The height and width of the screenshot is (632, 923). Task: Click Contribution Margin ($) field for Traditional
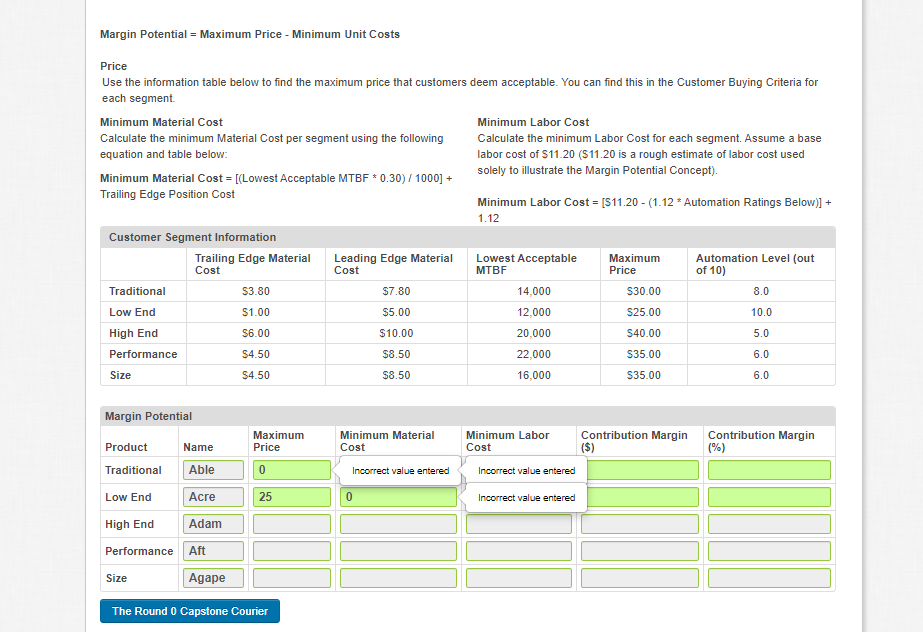point(639,469)
